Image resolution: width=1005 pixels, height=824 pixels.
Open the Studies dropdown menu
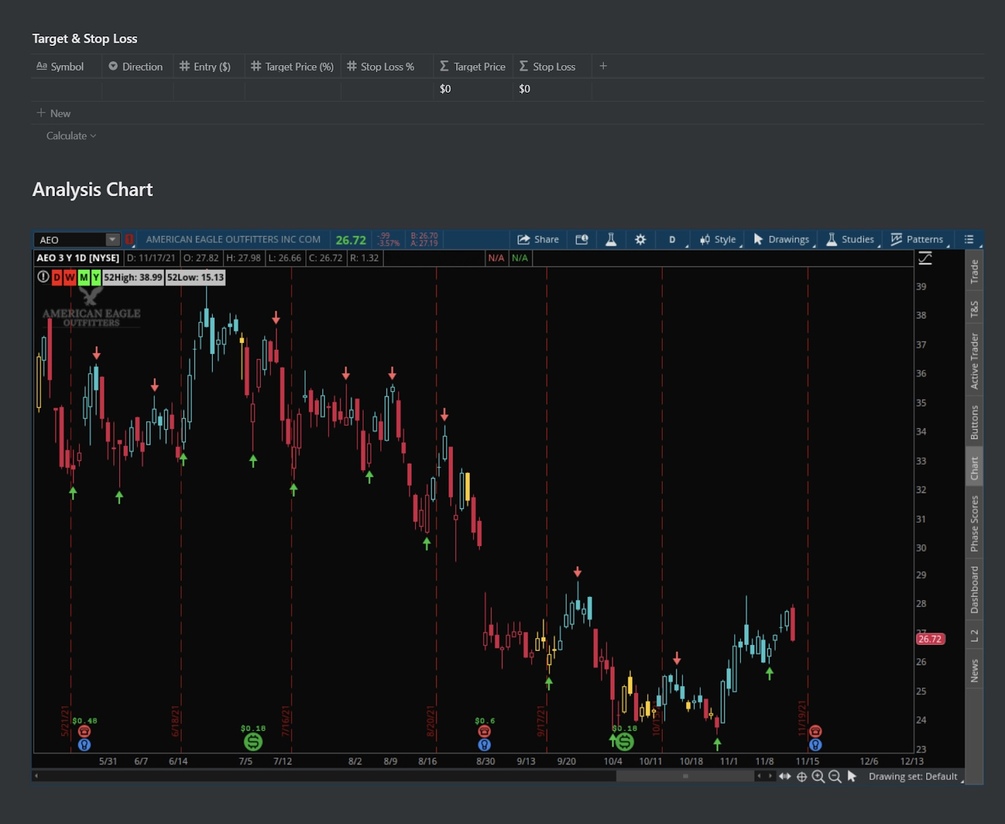click(x=850, y=239)
